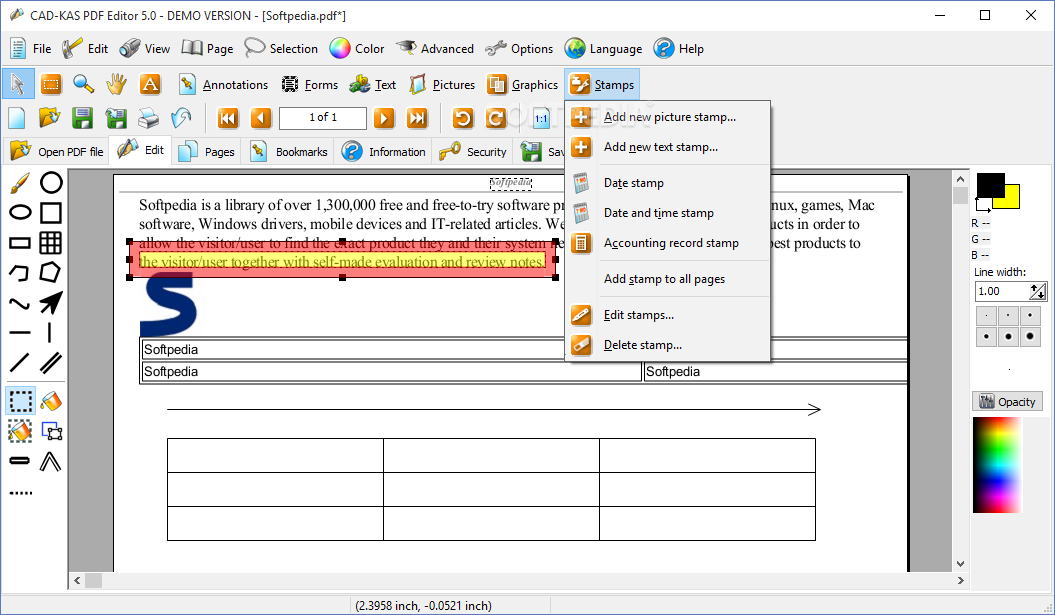The height and width of the screenshot is (615, 1055).
Task: Switch to the Pages tab
Action: pyautogui.click(x=207, y=151)
